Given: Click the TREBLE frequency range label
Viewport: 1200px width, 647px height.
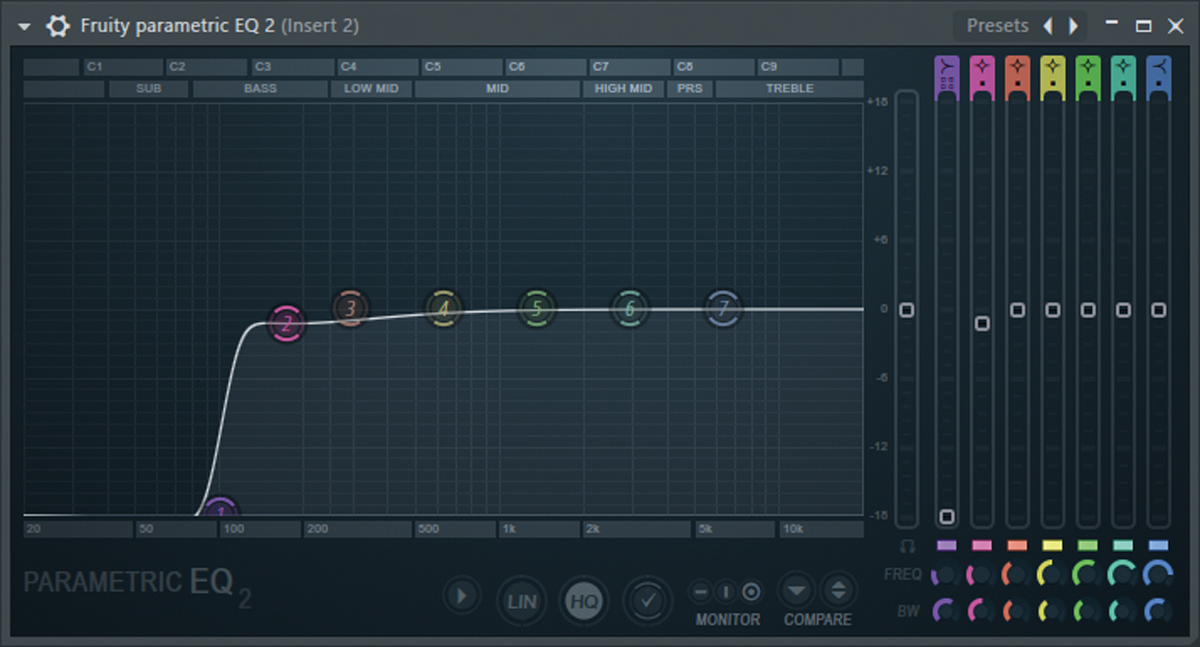Looking at the screenshot, I should coord(789,89).
